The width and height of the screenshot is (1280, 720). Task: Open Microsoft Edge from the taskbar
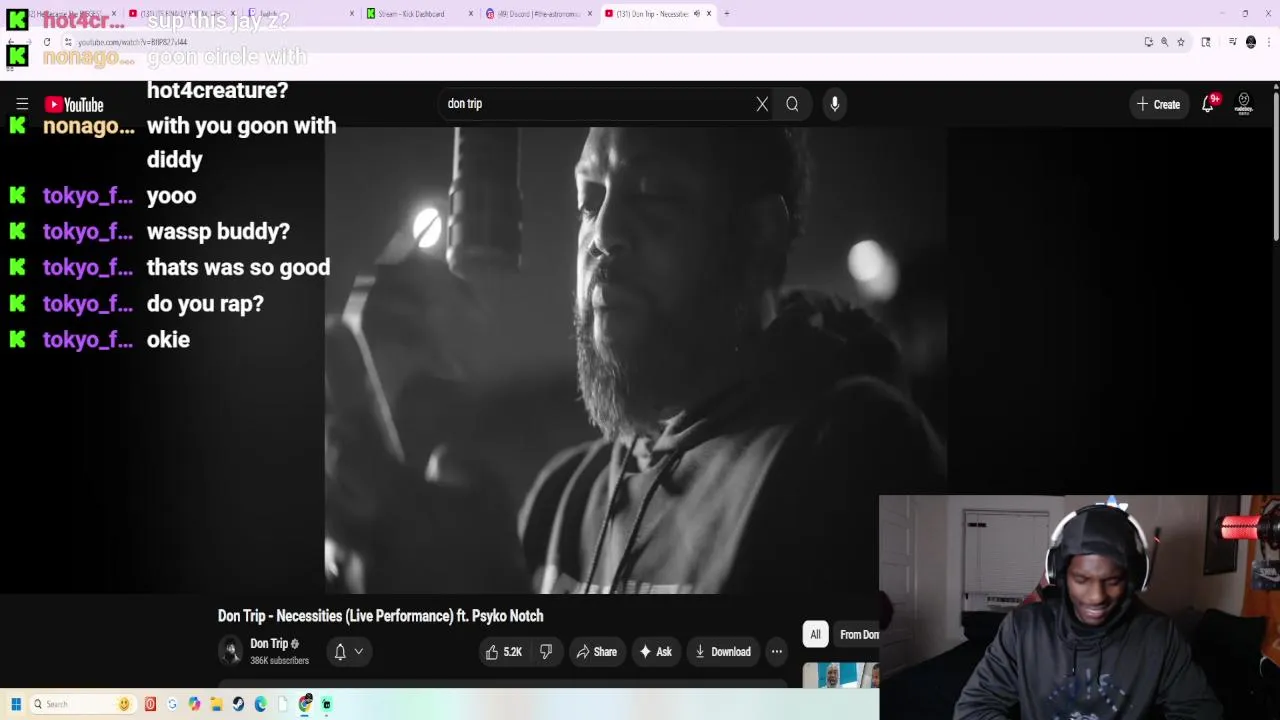click(x=260, y=704)
